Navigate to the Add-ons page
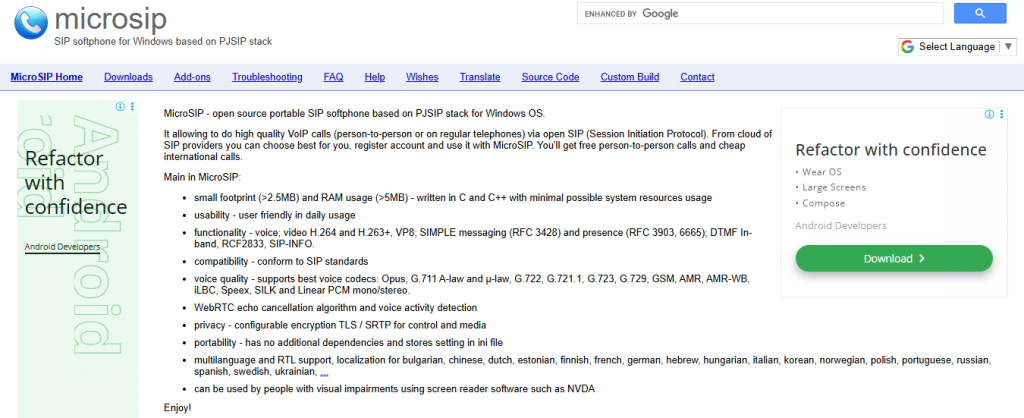The height and width of the screenshot is (418, 1024). tap(192, 77)
